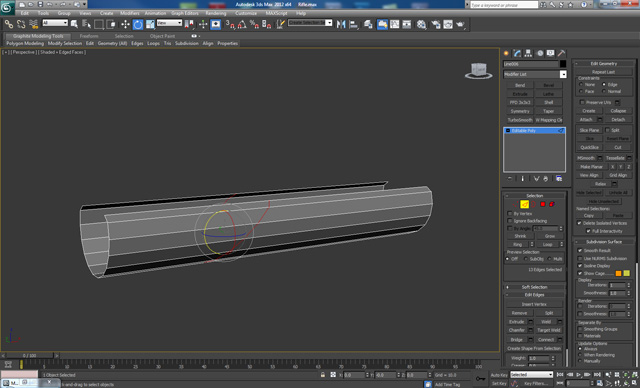Open the Rendering menu
This screenshot has width=640, height=388.
[216, 13]
